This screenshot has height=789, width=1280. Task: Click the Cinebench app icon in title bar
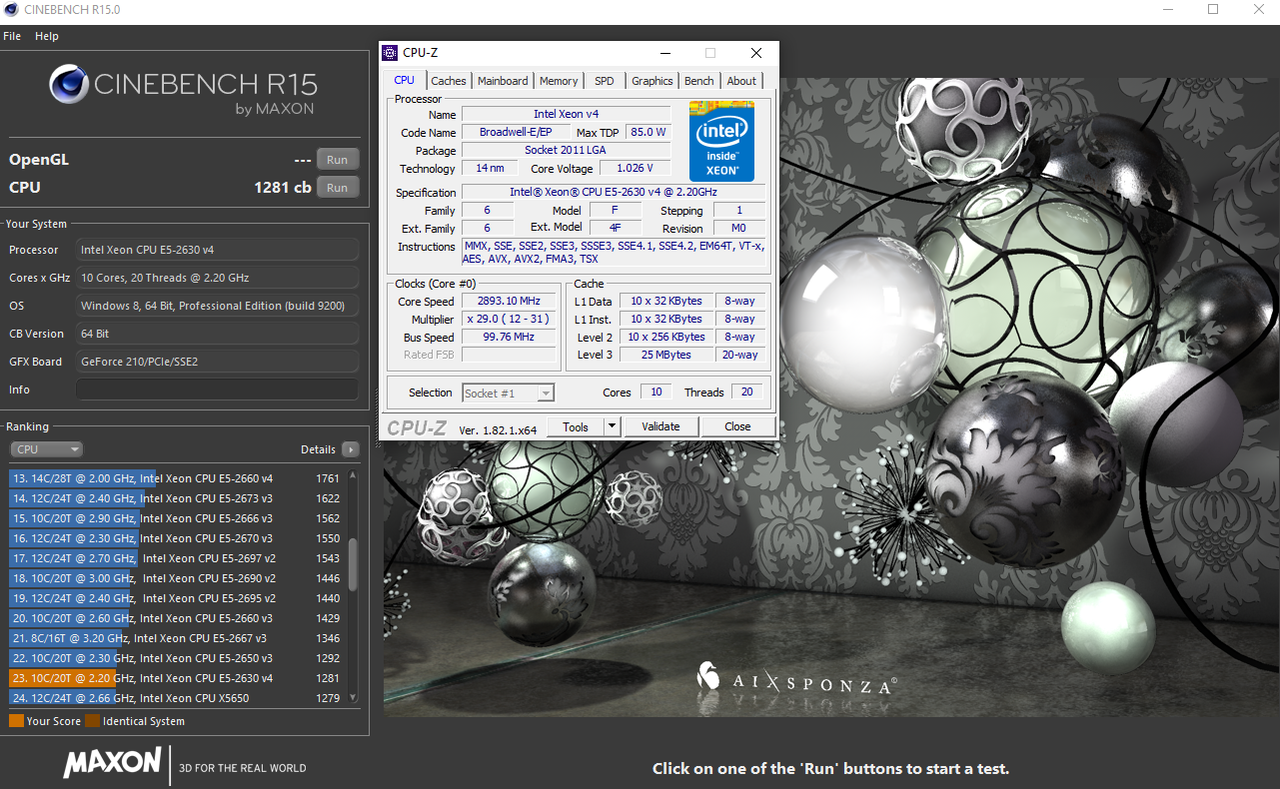11,10
